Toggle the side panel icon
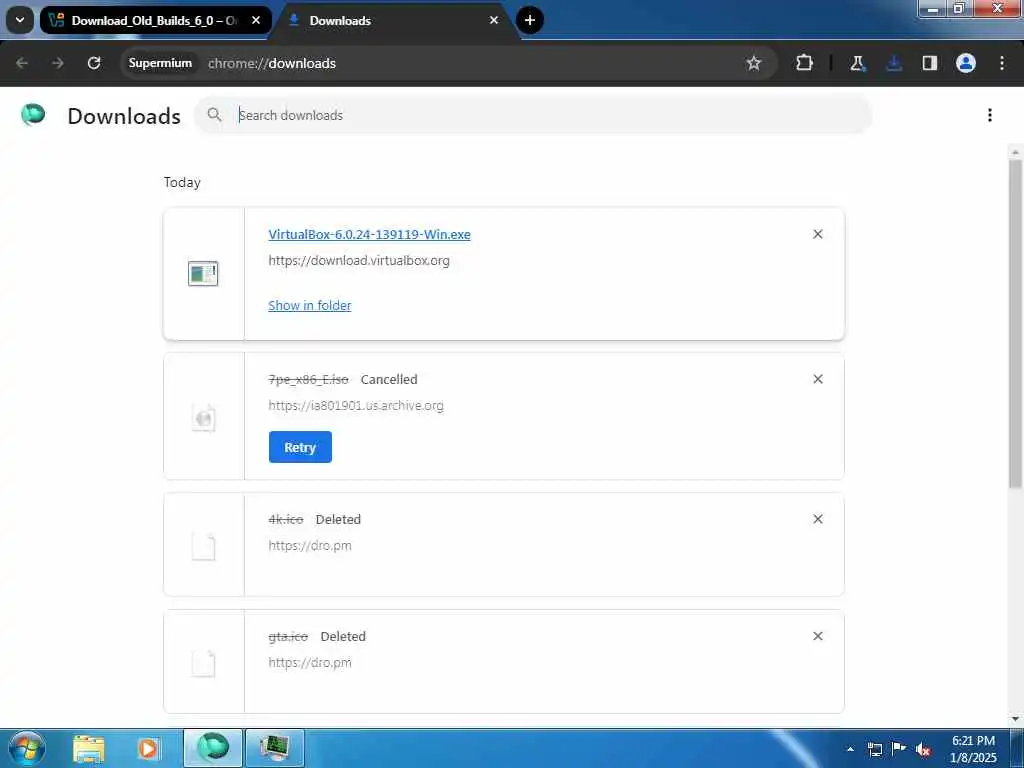The height and width of the screenshot is (768, 1024). (930, 63)
